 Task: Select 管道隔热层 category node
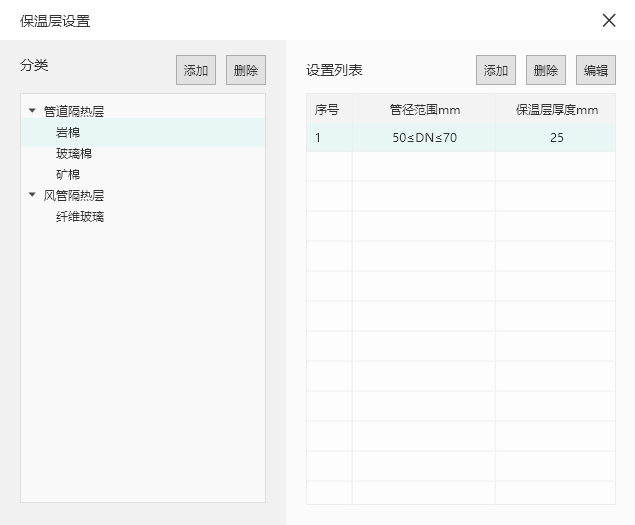tap(74, 111)
